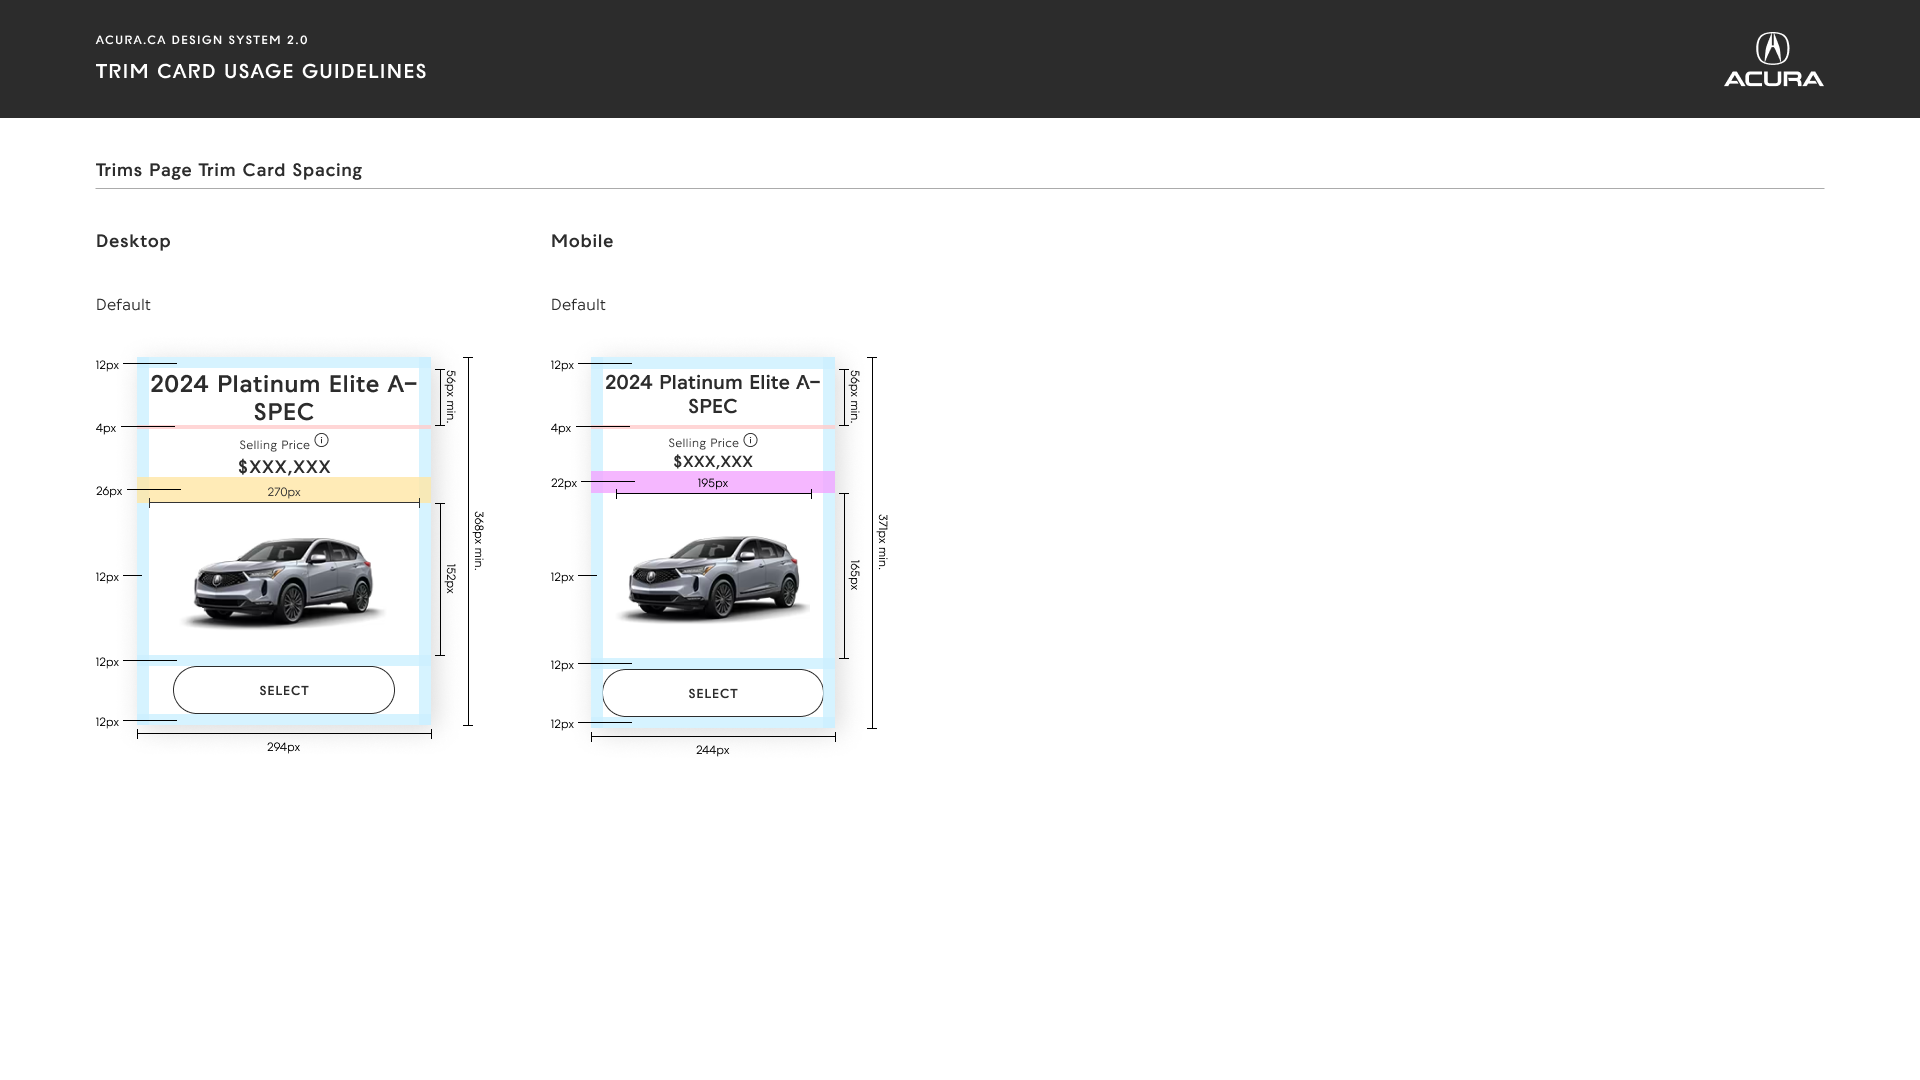The height and width of the screenshot is (1080, 1920).
Task: Click the ACURA.CA DESIGN SYSTEM 2.0 text
Action: pos(202,40)
